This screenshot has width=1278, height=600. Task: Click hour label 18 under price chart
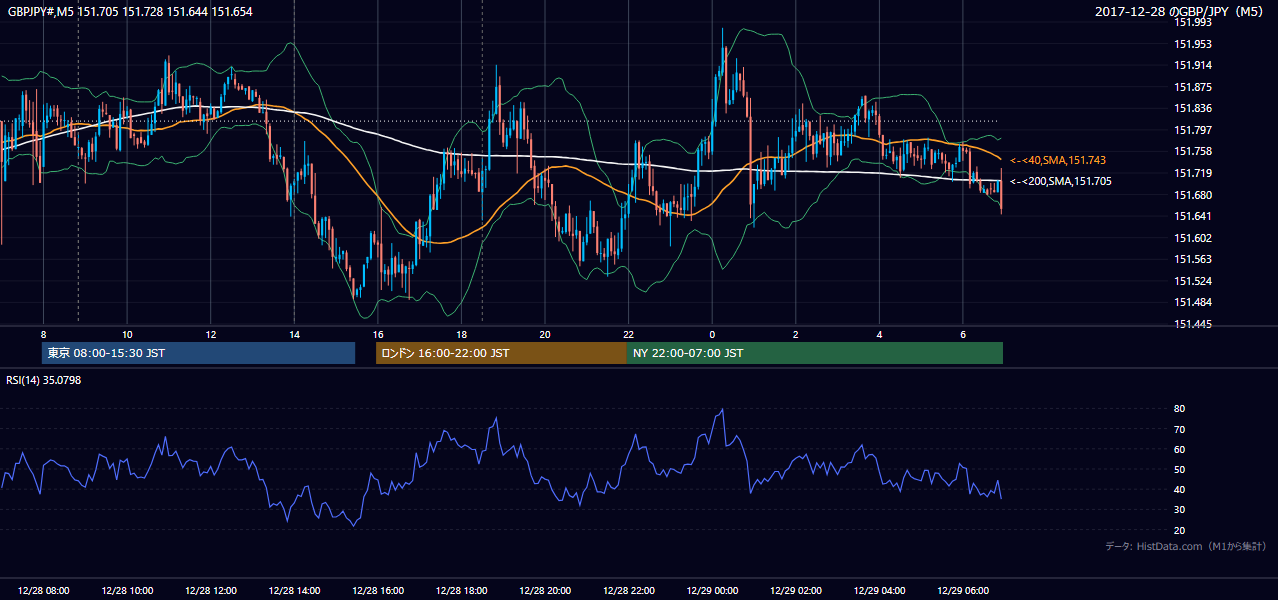click(x=461, y=334)
